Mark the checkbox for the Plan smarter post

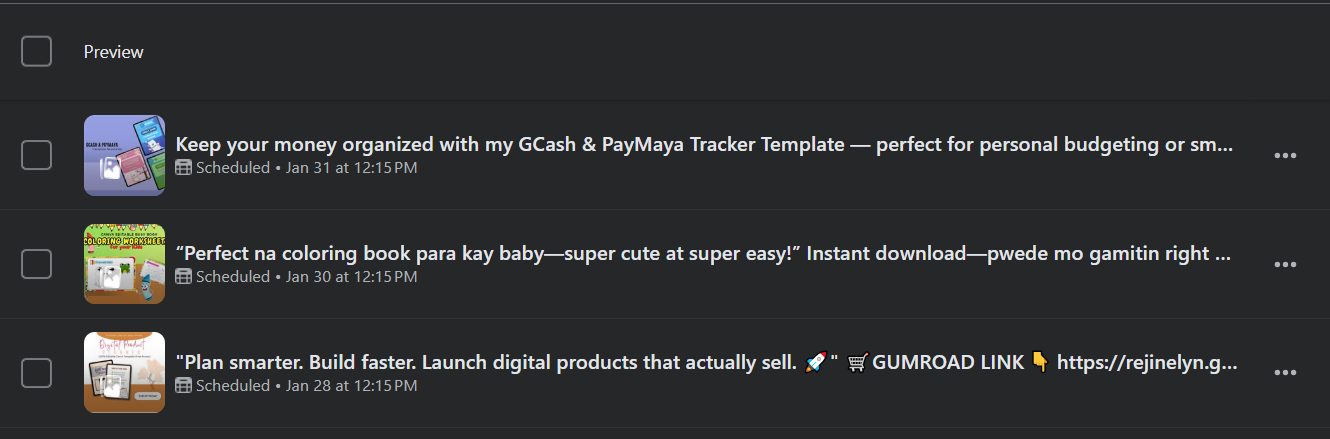pos(36,373)
